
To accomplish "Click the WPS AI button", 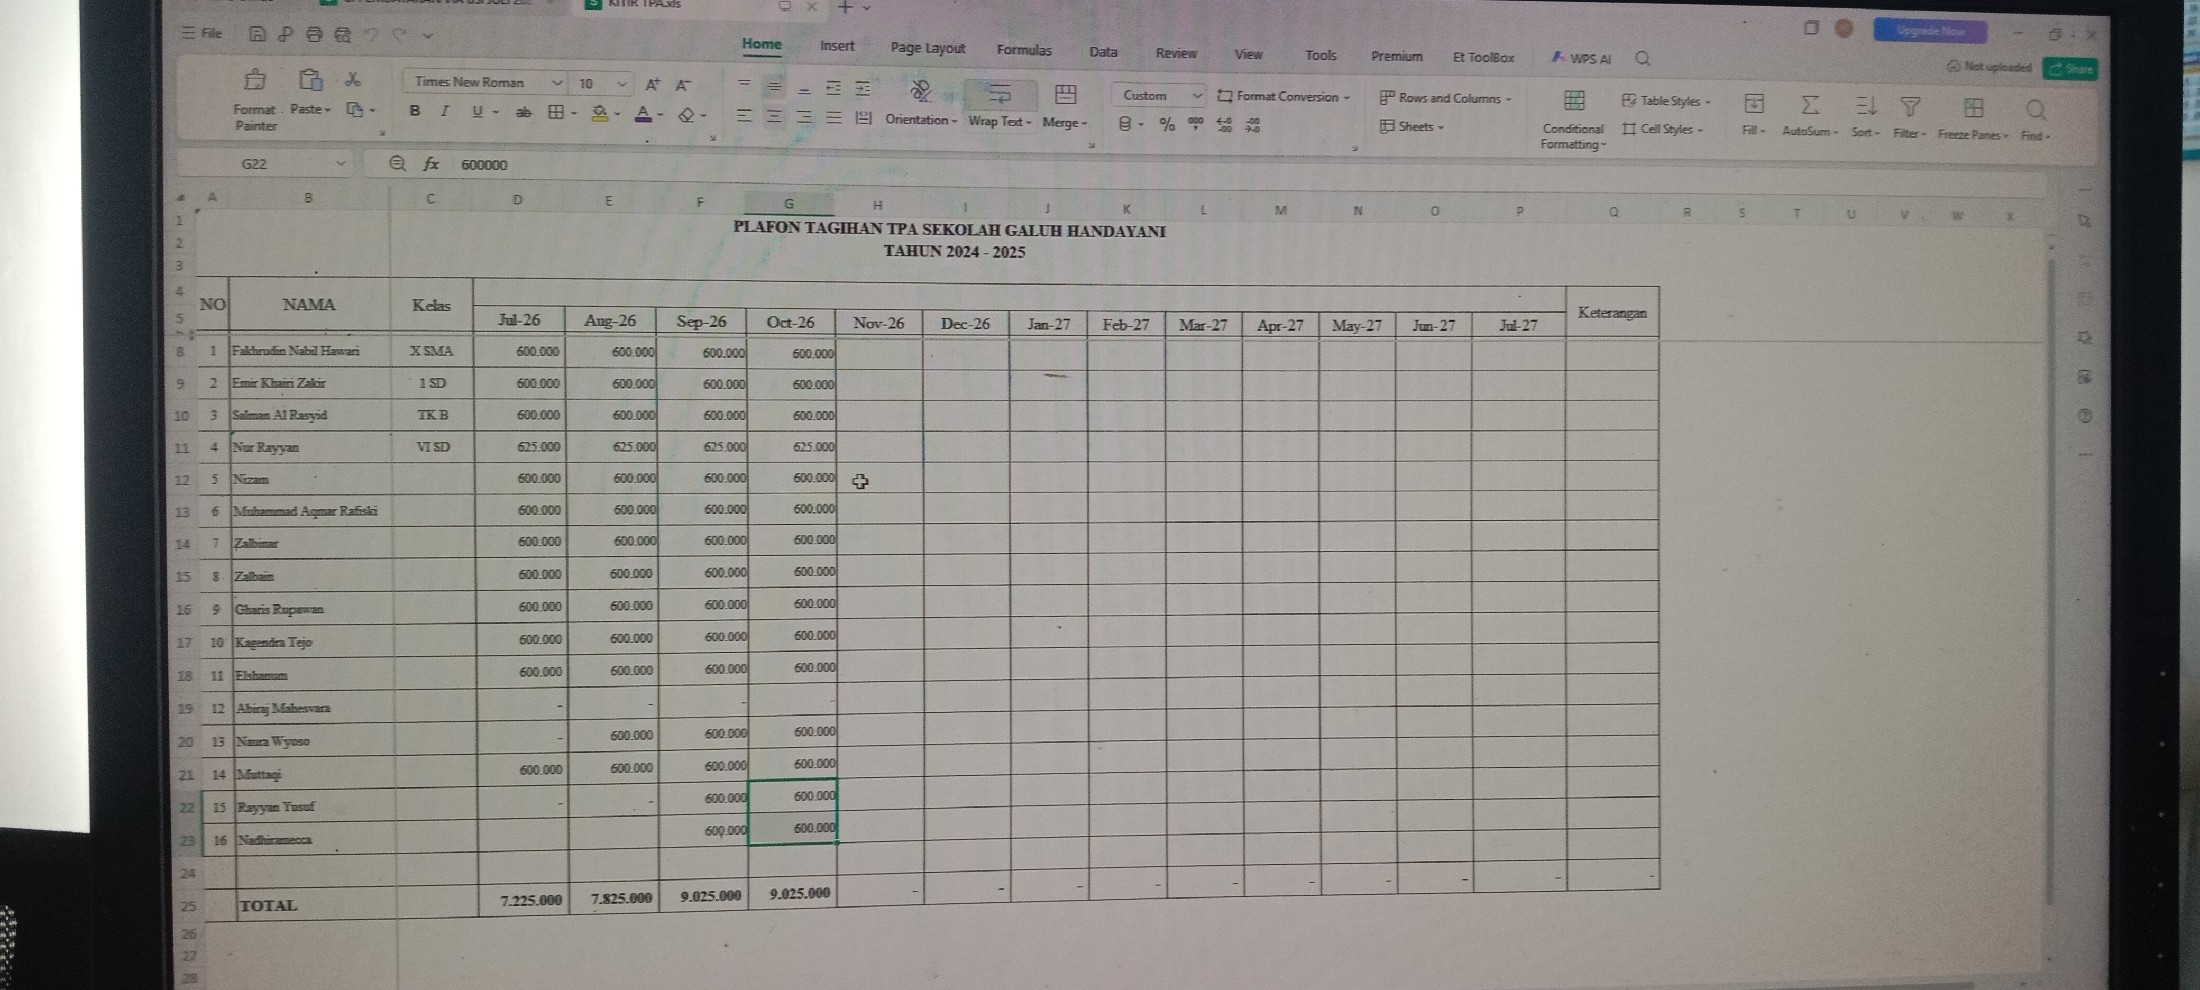I will point(1582,58).
